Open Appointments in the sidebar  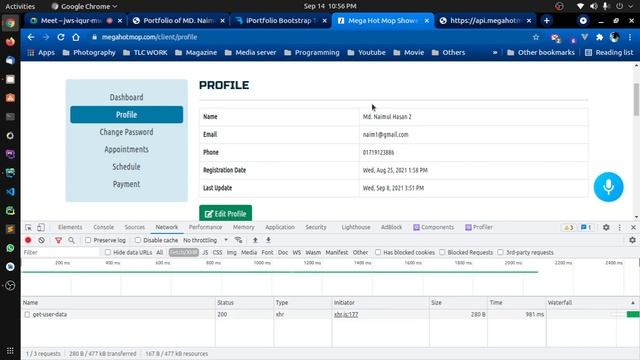(127, 149)
